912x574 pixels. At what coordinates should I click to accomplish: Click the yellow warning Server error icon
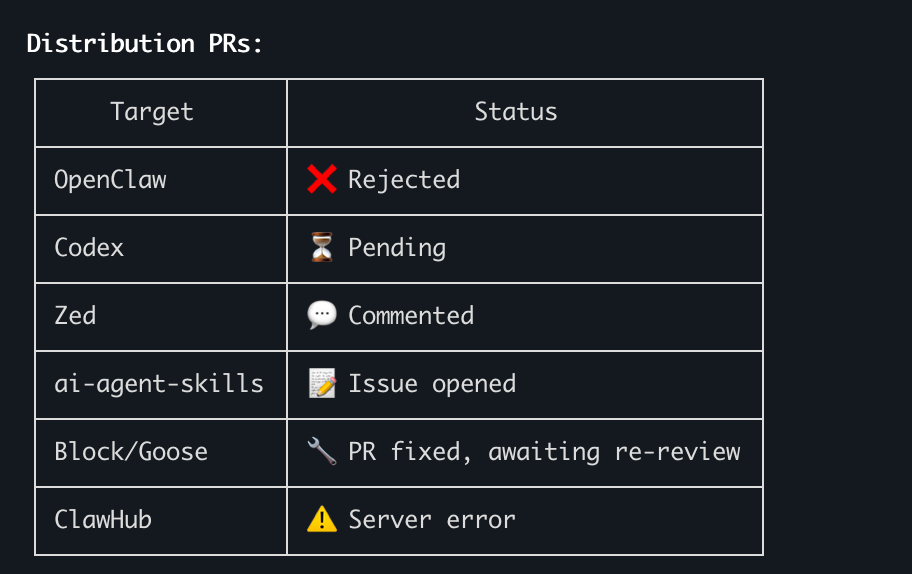[x=322, y=519]
